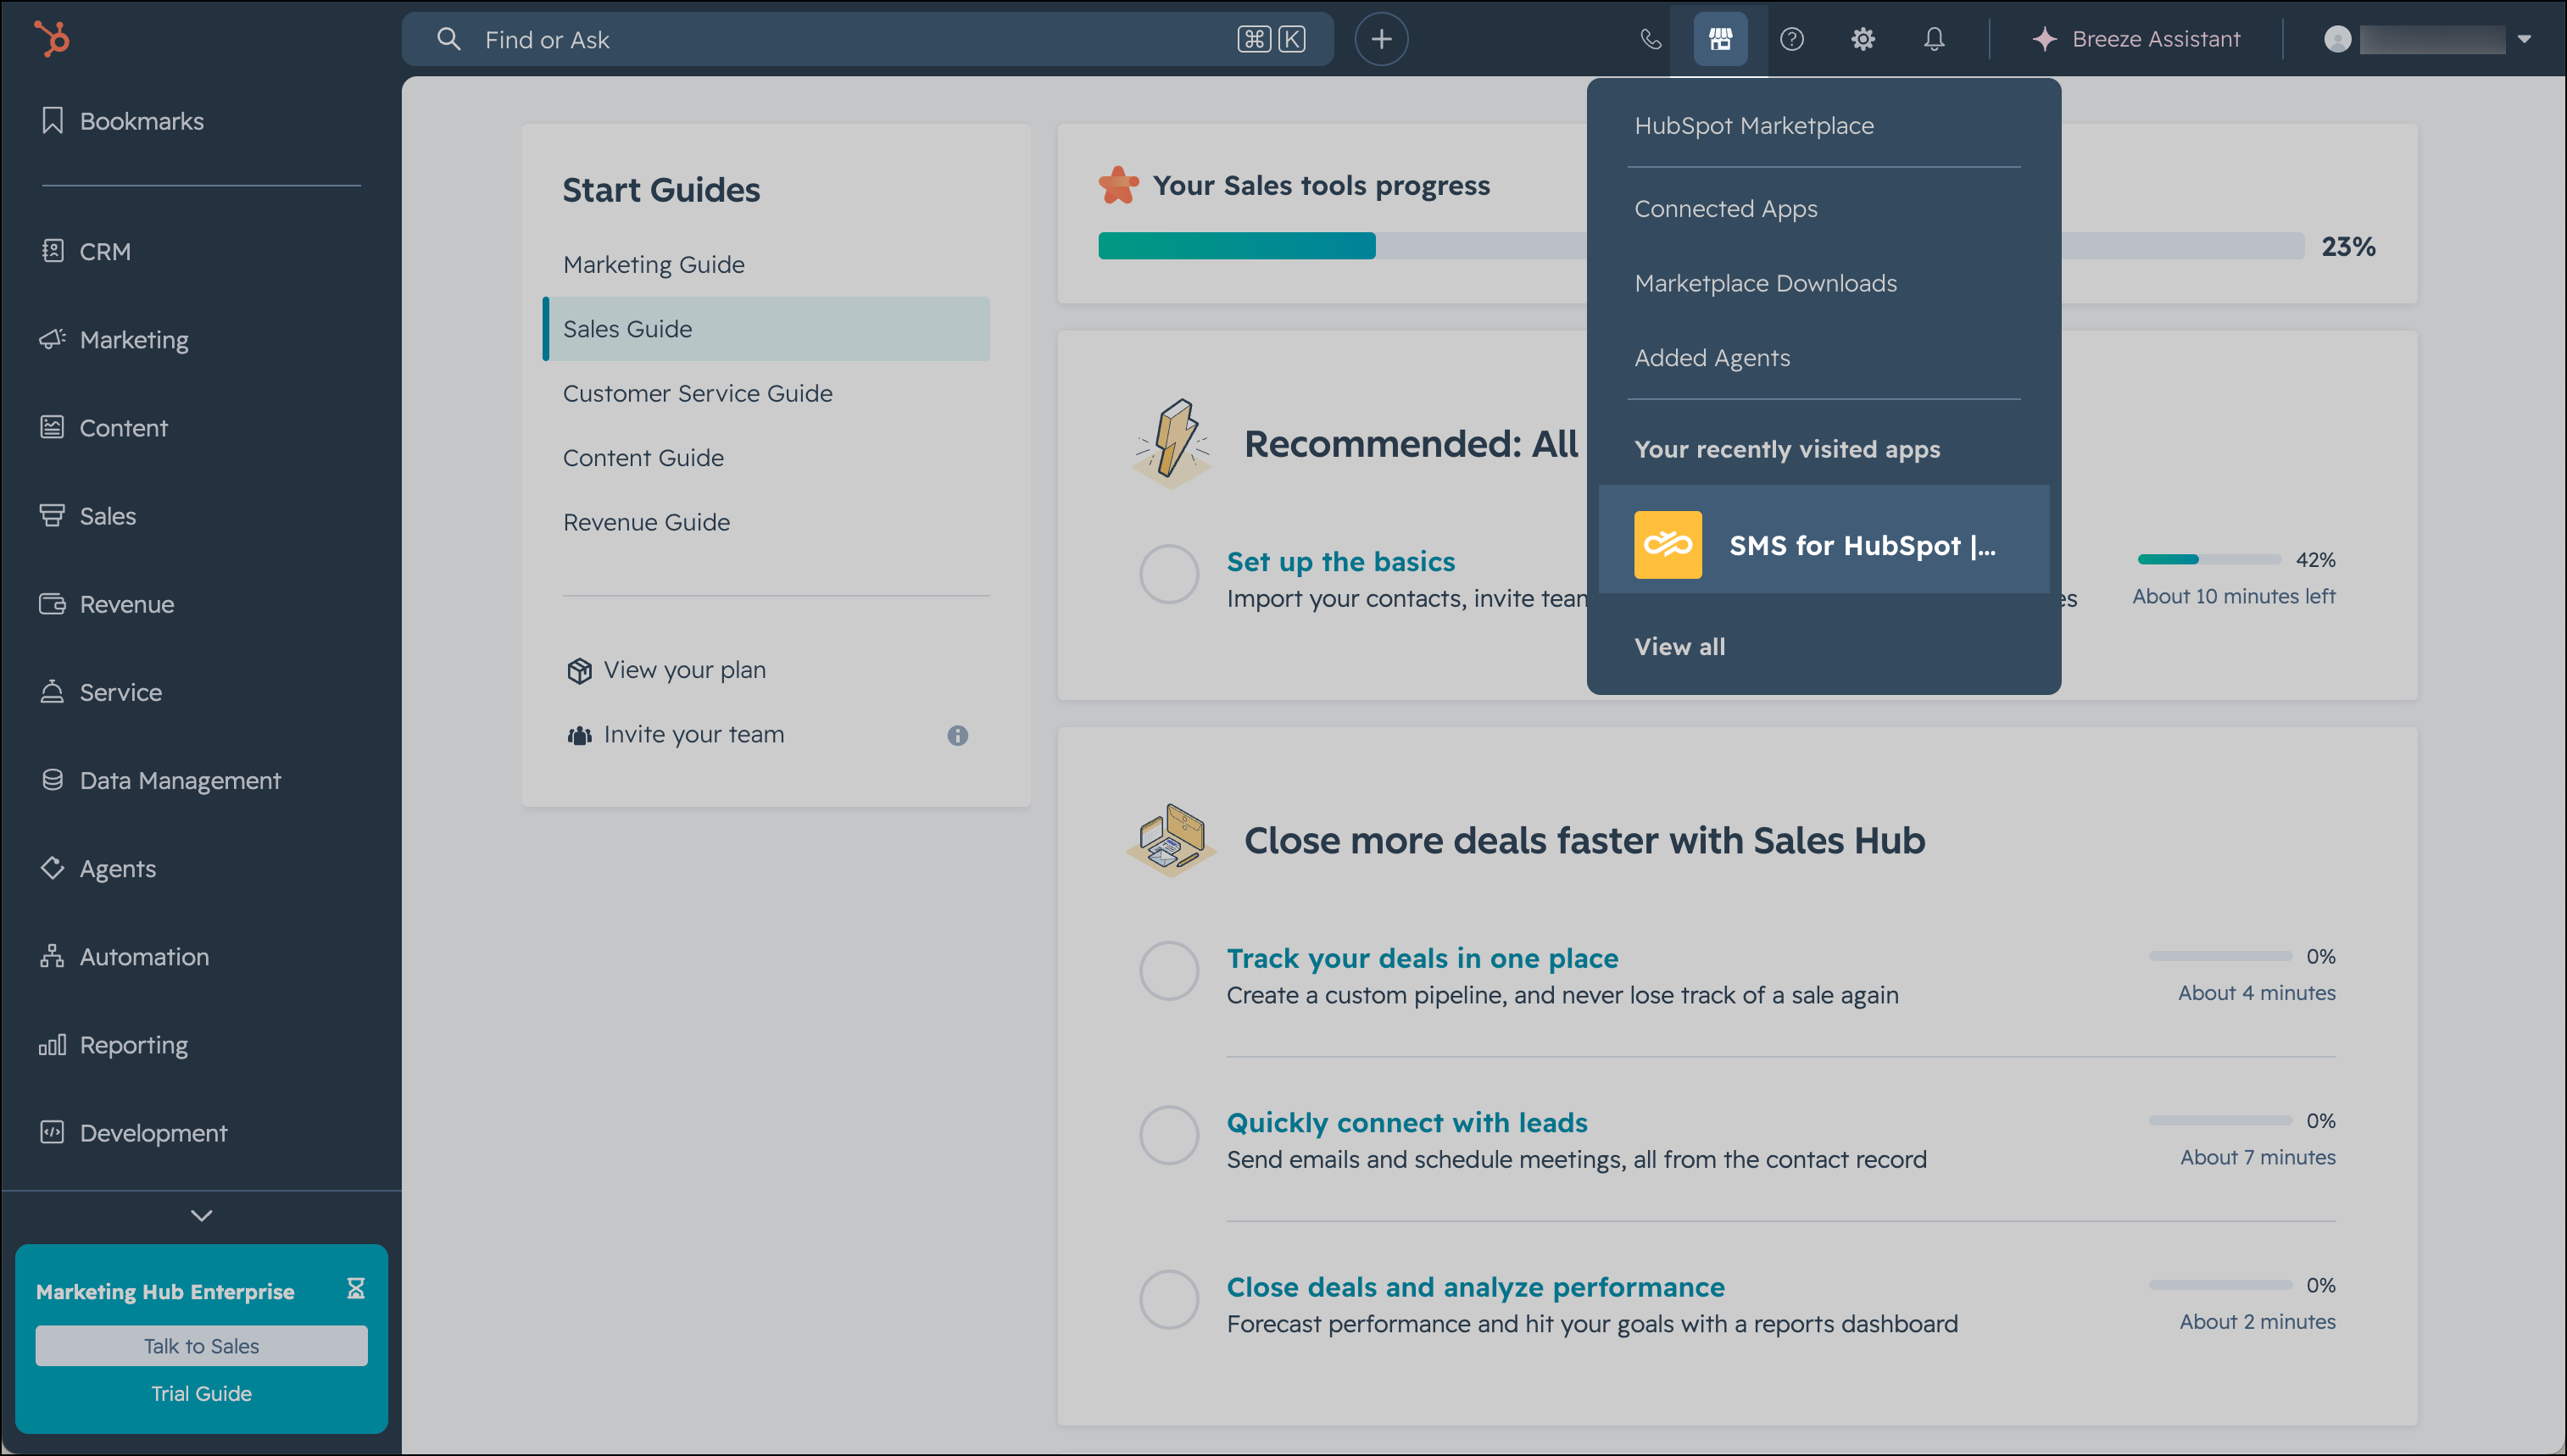Screen dimensions: 2567x1456
Task: Click the Reporting bar chart icon
Action: [52, 1044]
